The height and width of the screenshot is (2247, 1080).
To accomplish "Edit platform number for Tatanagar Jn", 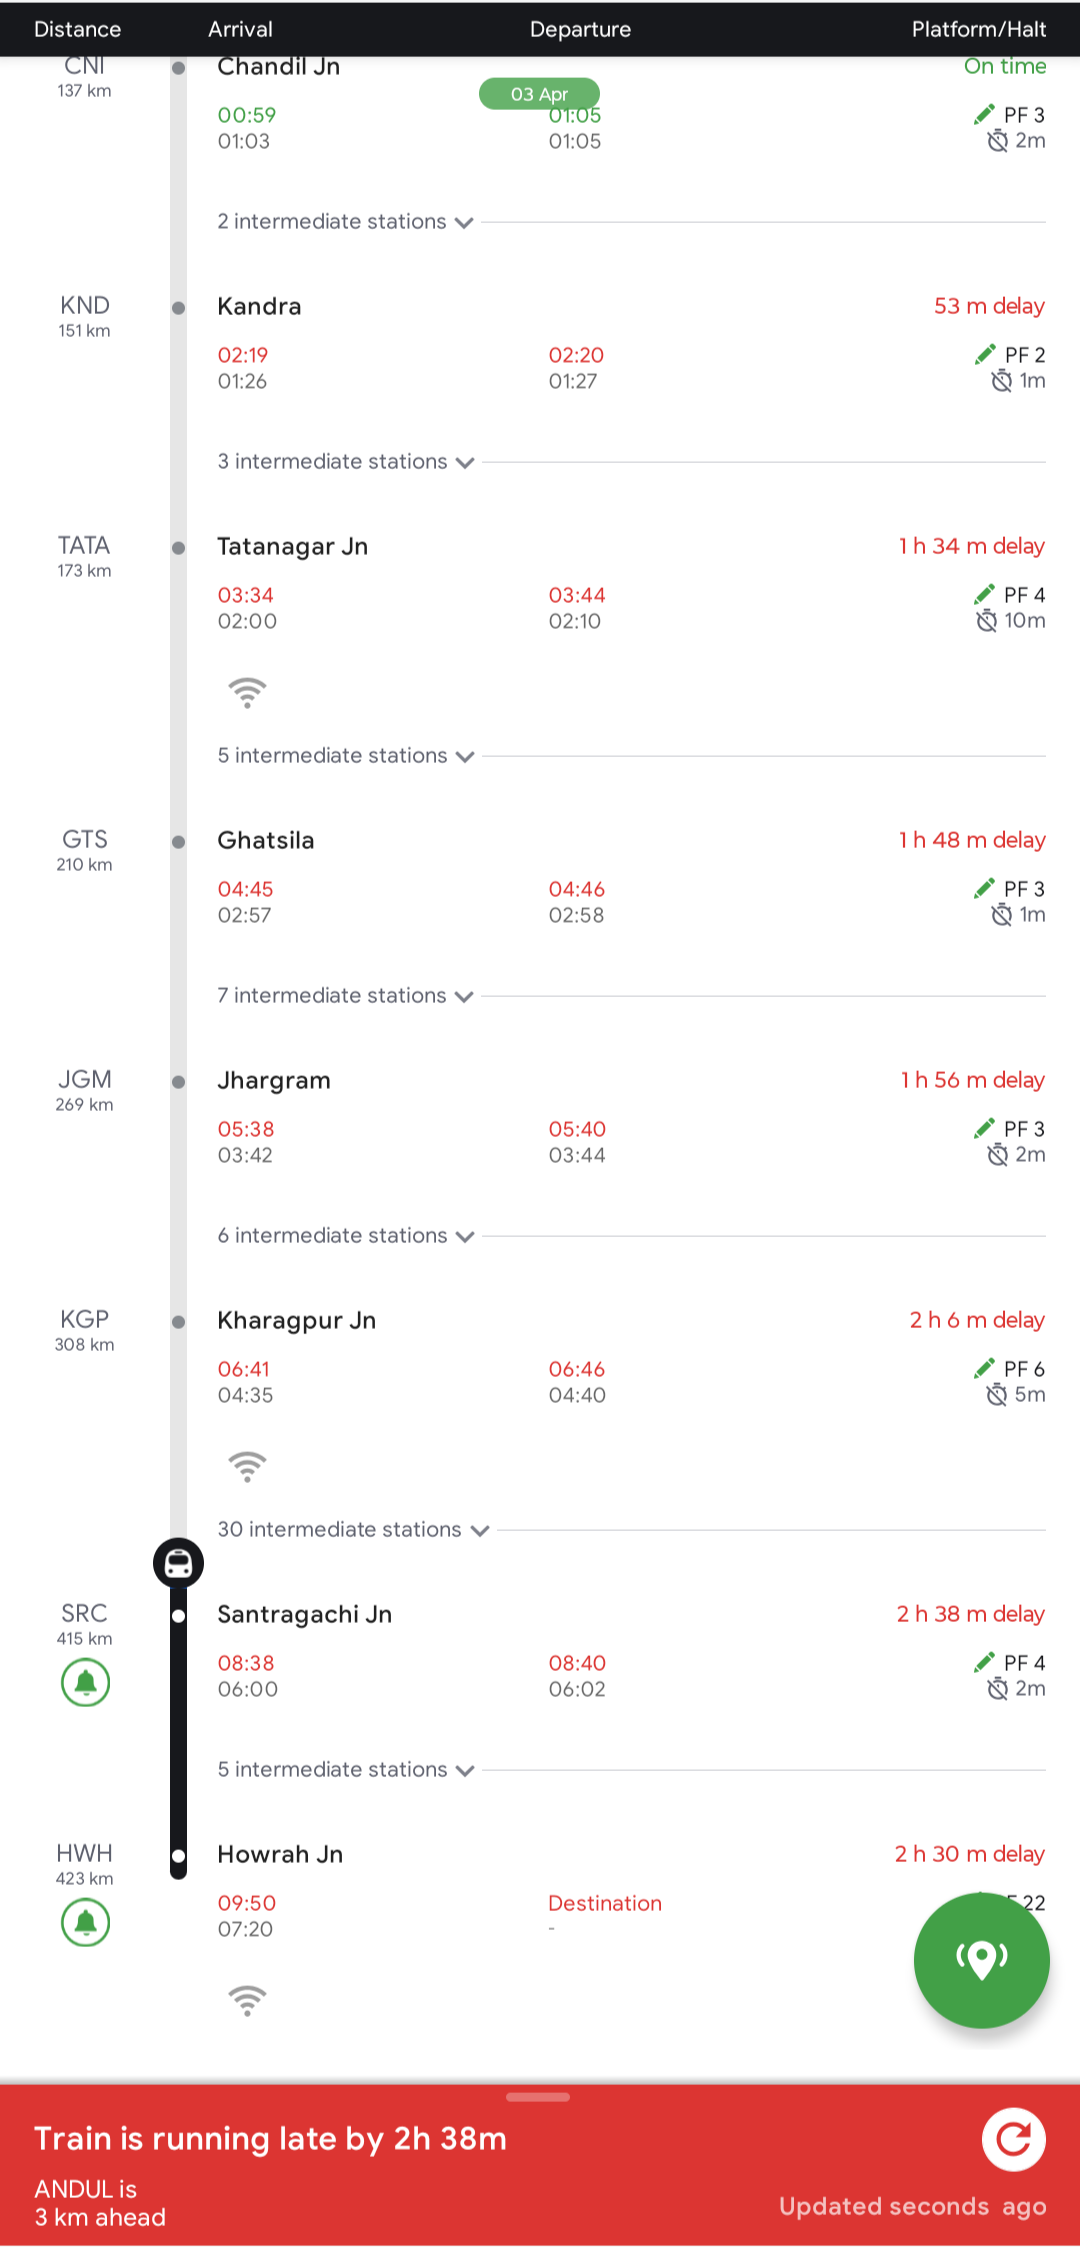I will tap(985, 595).
